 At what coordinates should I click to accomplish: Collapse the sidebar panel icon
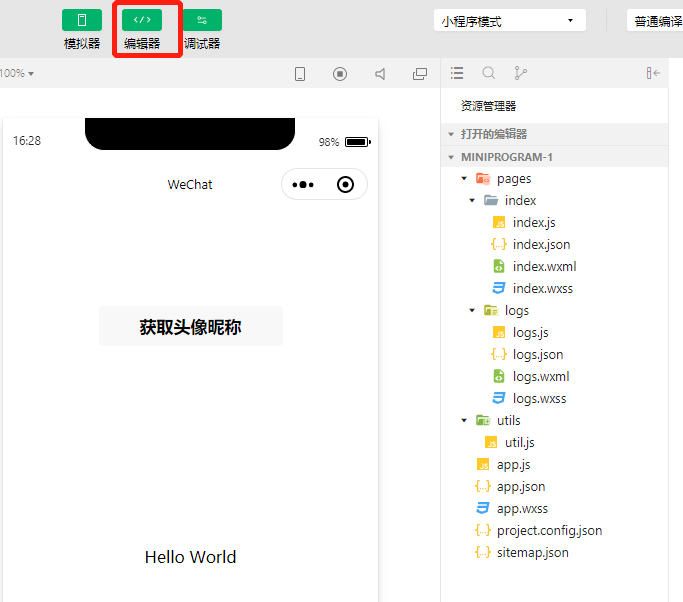pyautogui.click(x=653, y=73)
